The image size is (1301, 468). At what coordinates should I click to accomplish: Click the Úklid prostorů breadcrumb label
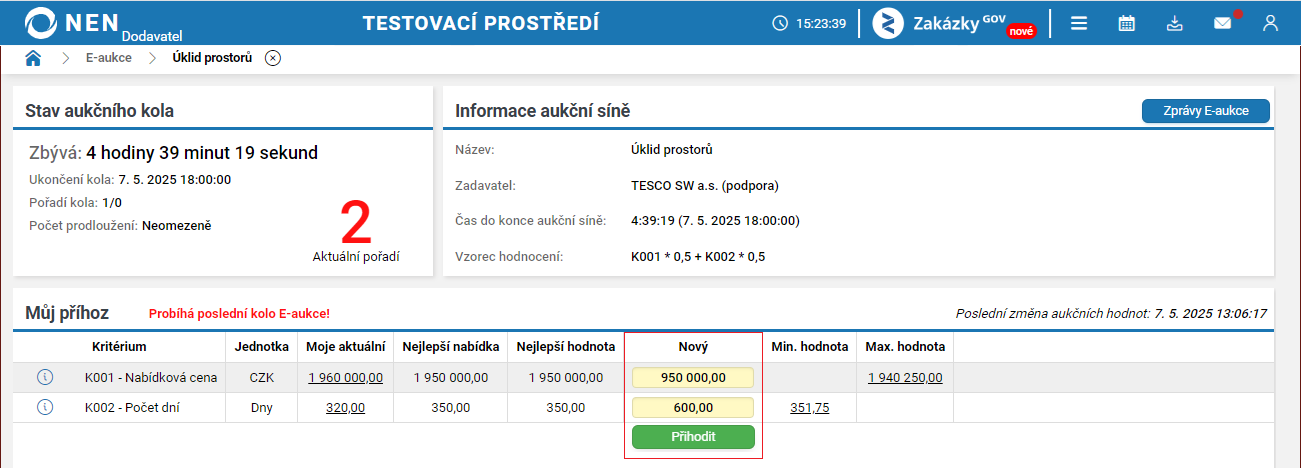pyautogui.click(x=213, y=58)
